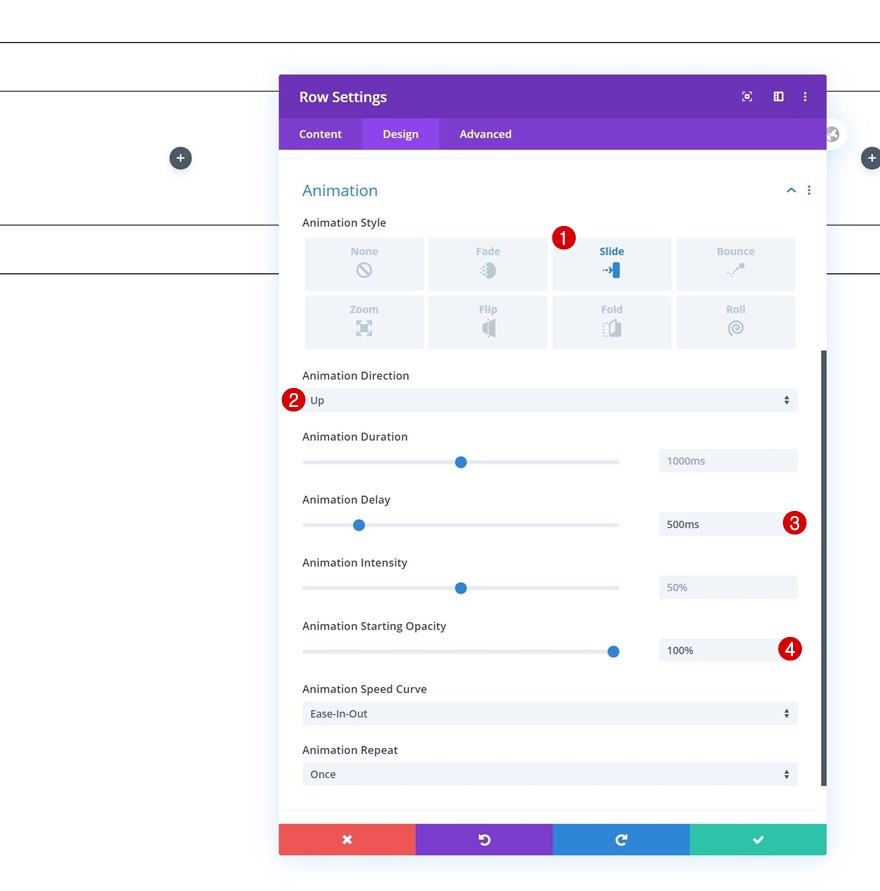Click the Animation Repeat label
Viewport: 880px width, 891px height.
pyautogui.click(x=350, y=750)
